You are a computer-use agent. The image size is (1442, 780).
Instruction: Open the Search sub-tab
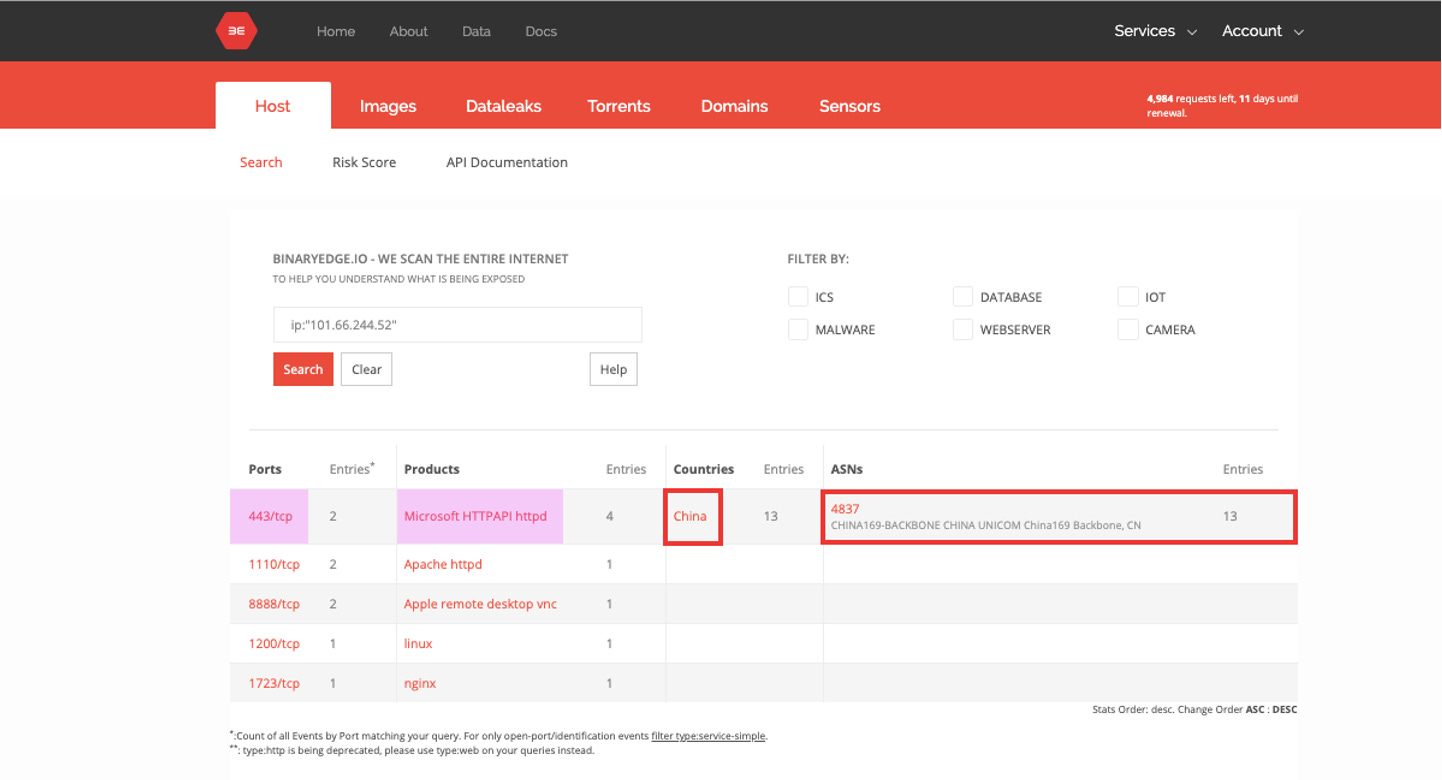pos(261,162)
